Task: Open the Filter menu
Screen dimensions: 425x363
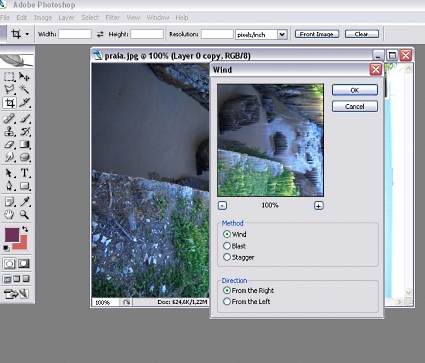Action: [x=112, y=18]
